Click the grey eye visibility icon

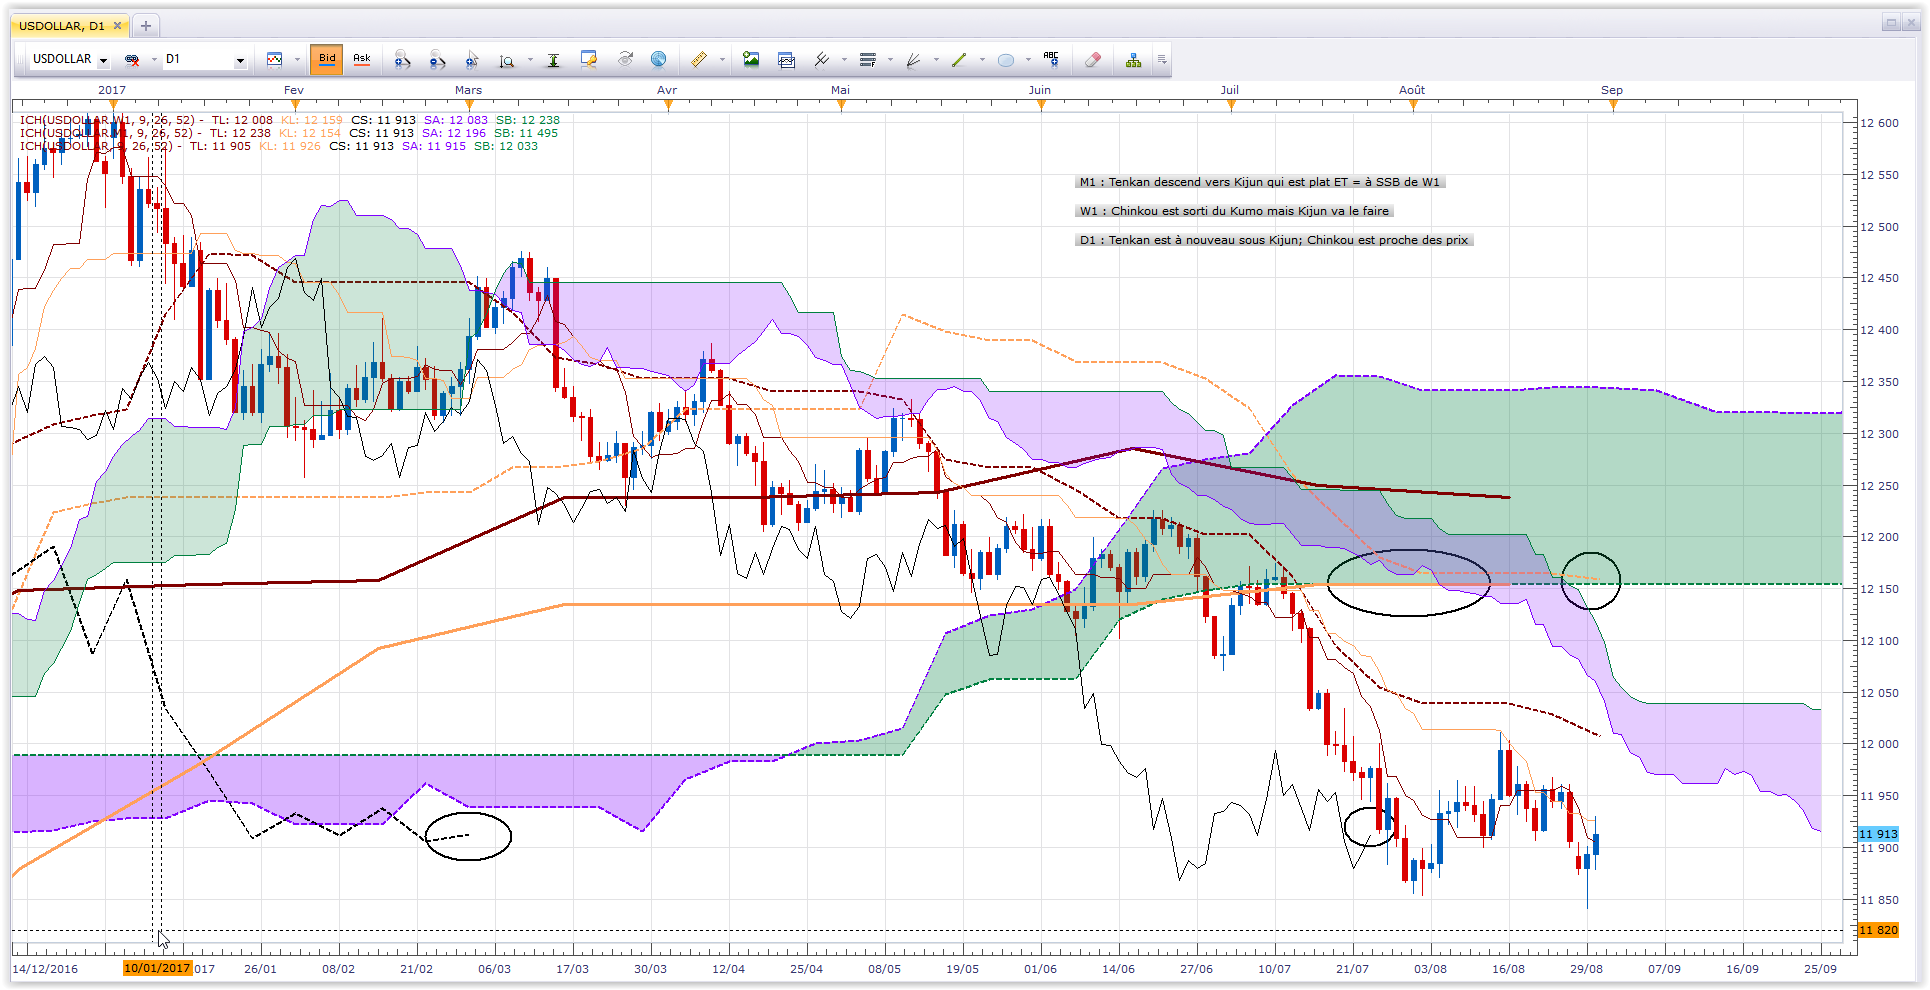(625, 60)
